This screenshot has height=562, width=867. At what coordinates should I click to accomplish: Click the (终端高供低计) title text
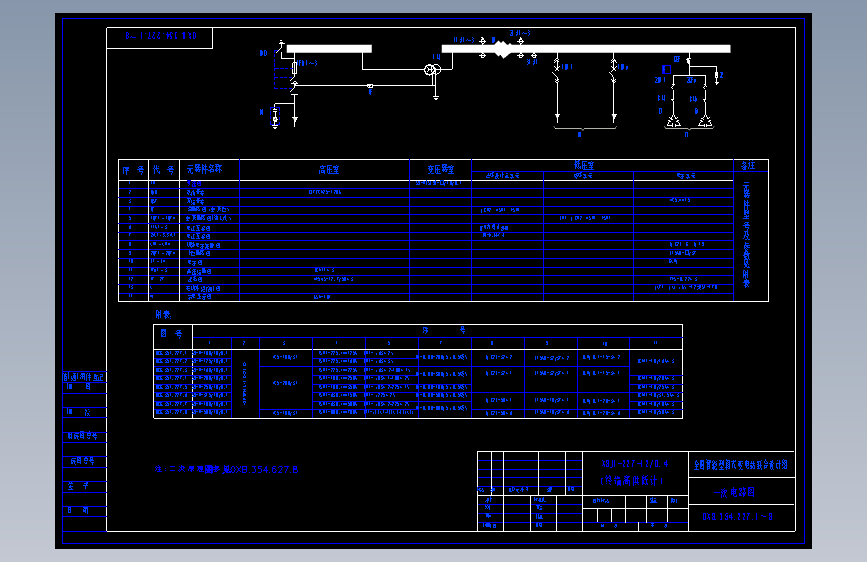pos(631,481)
